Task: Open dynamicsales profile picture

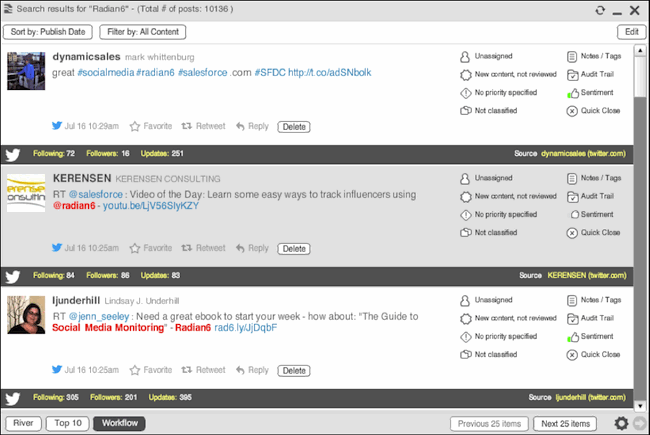Action: point(26,71)
